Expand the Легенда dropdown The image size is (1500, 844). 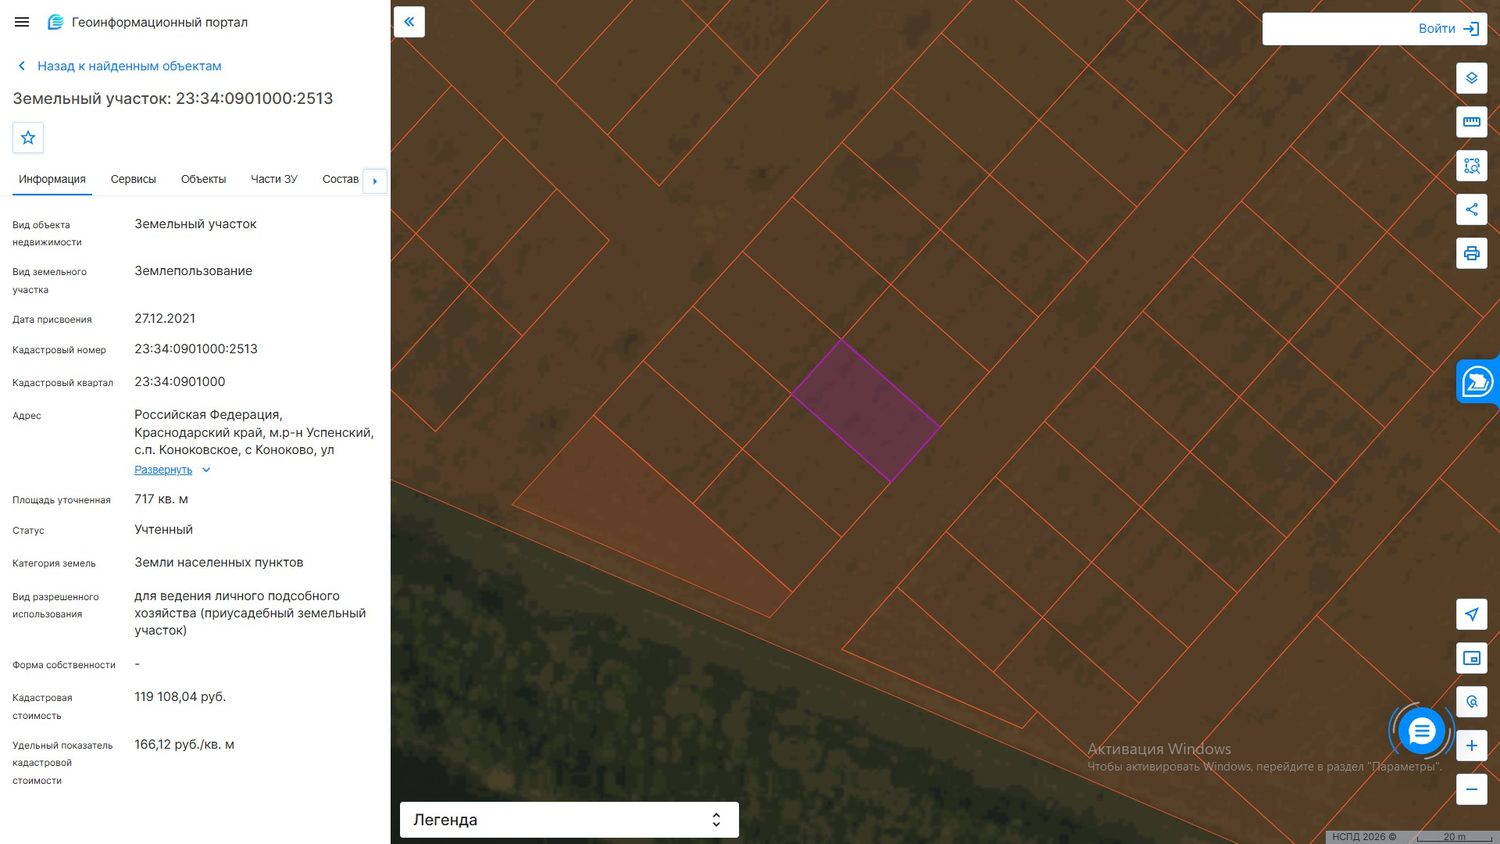coord(569,820)
